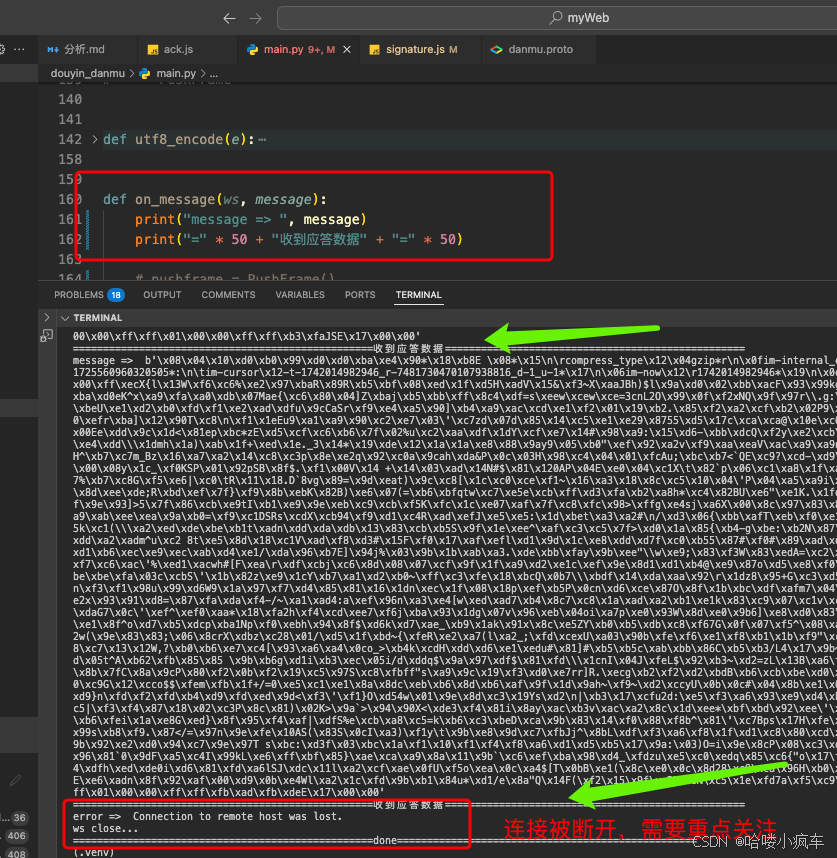Click the line 161 print statement

tap(251, 219)
